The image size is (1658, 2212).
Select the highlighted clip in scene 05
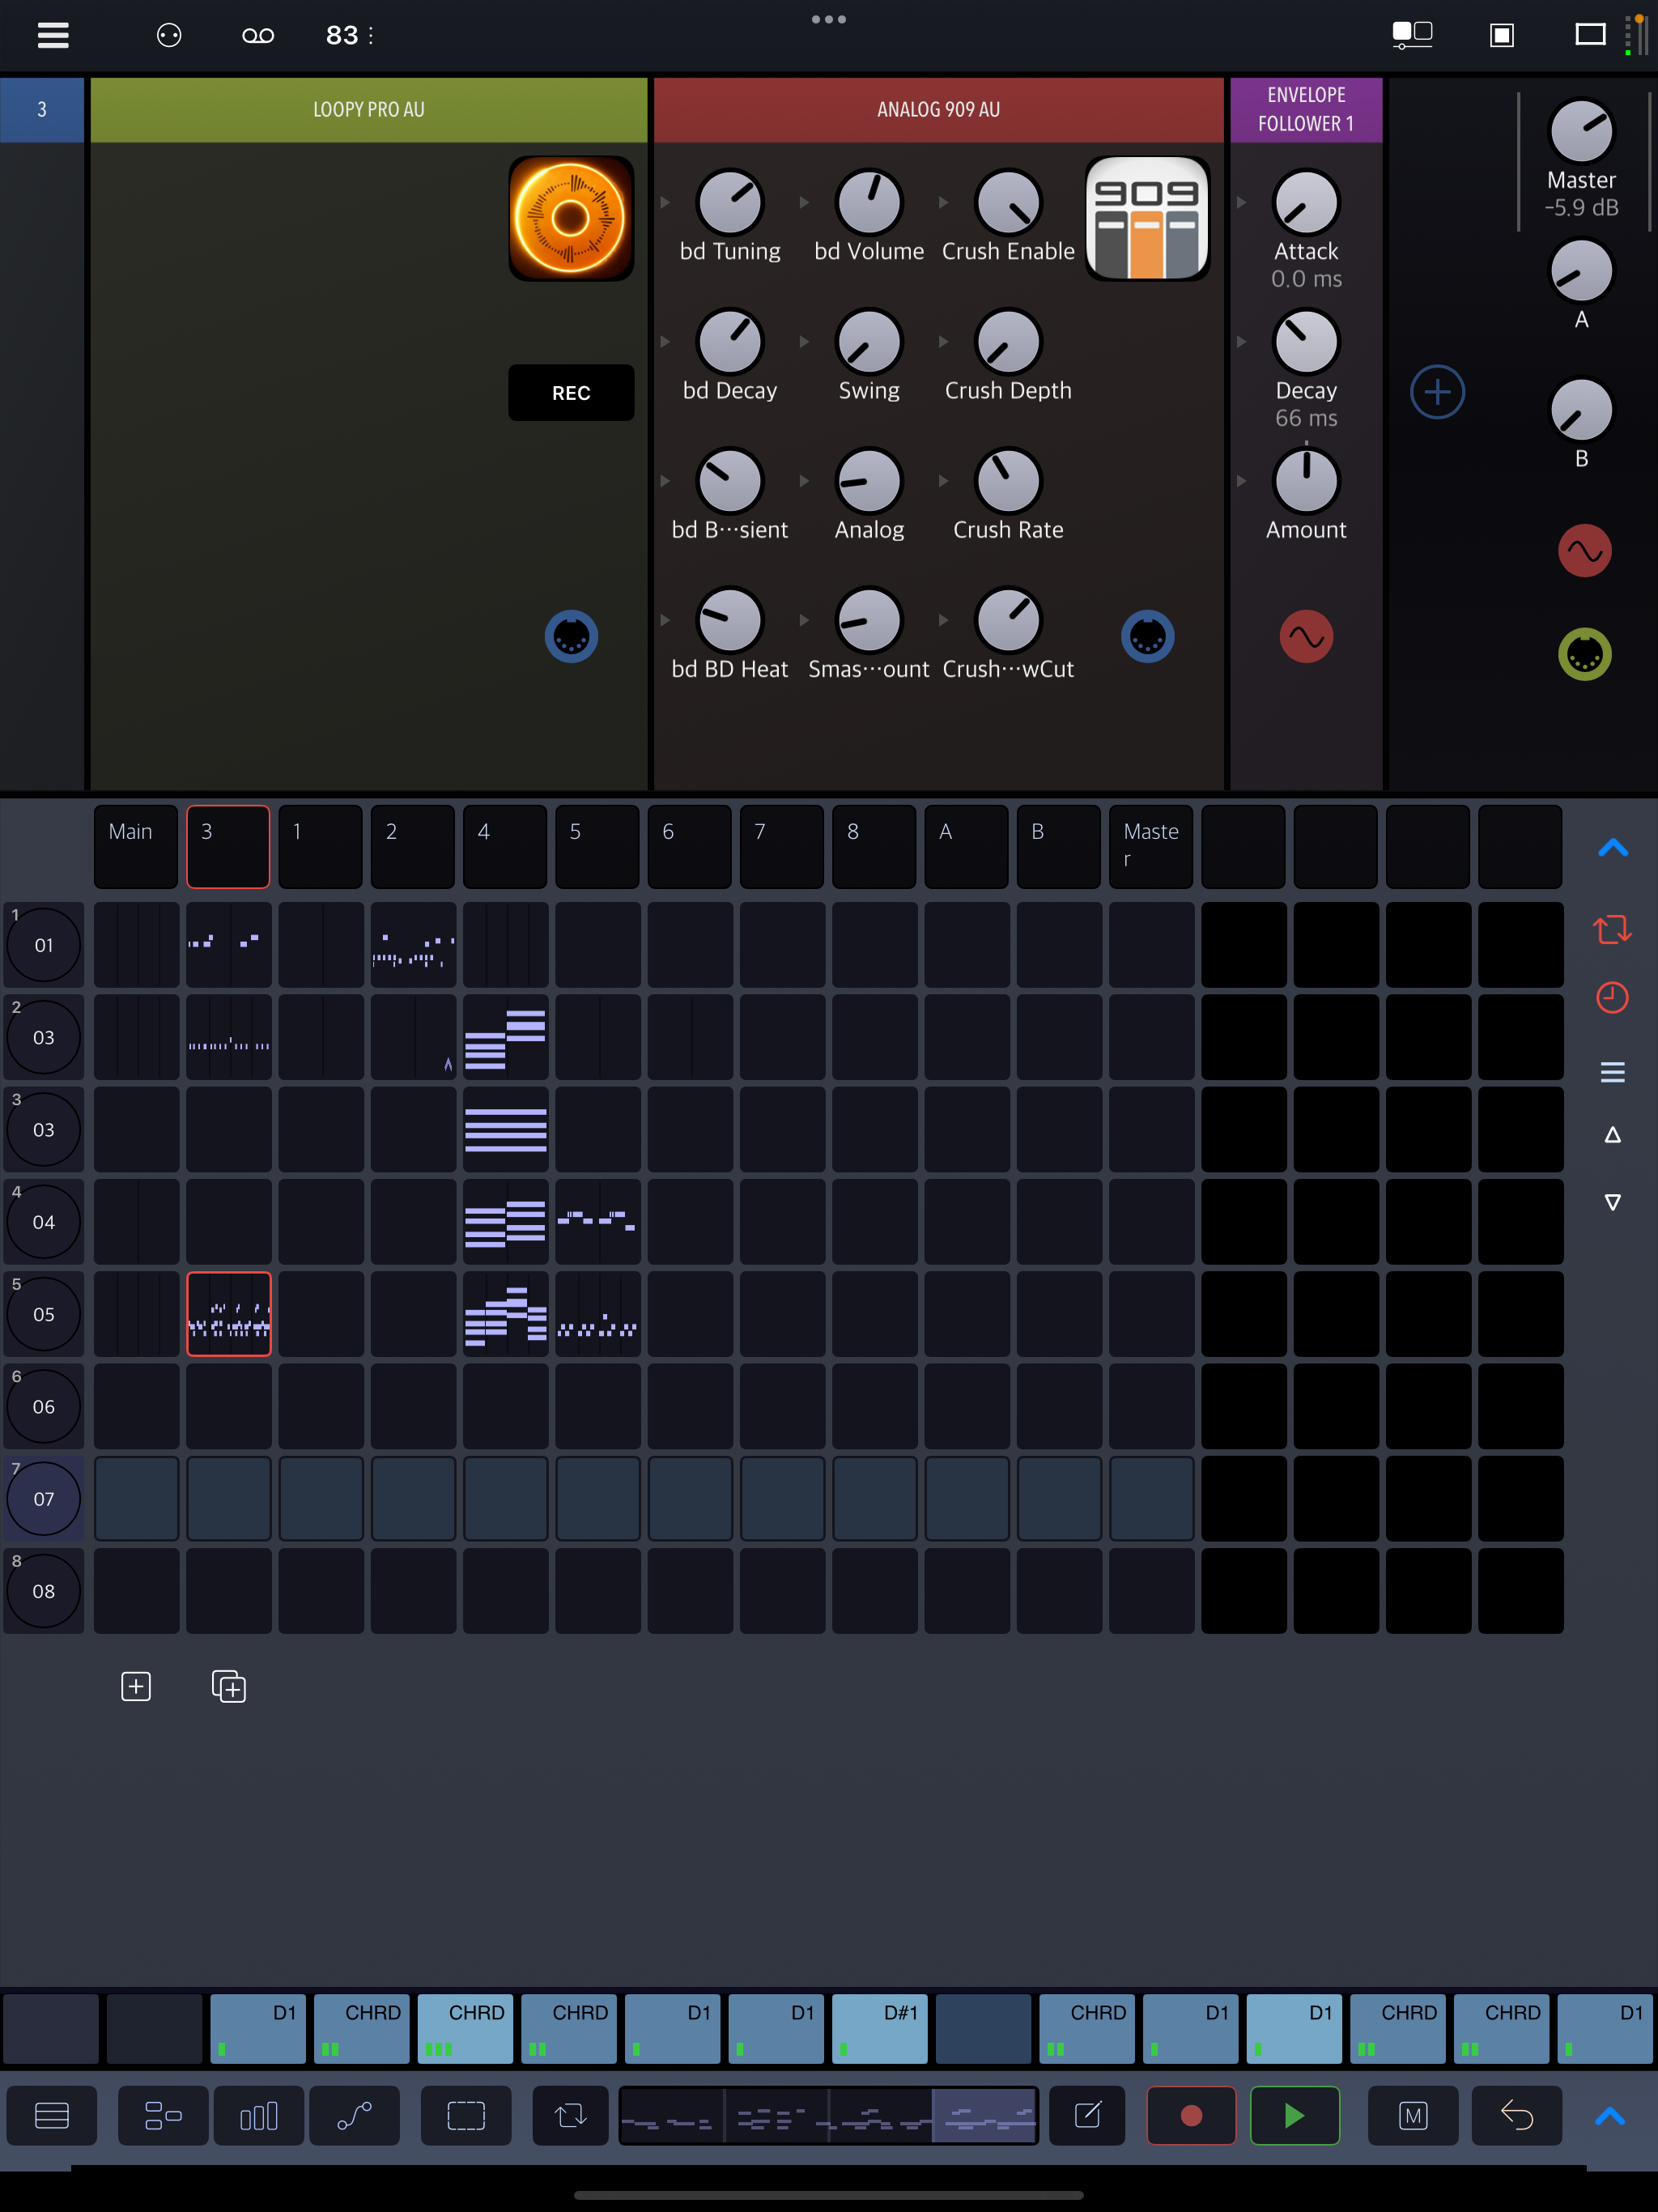(x=228, y=1314)
